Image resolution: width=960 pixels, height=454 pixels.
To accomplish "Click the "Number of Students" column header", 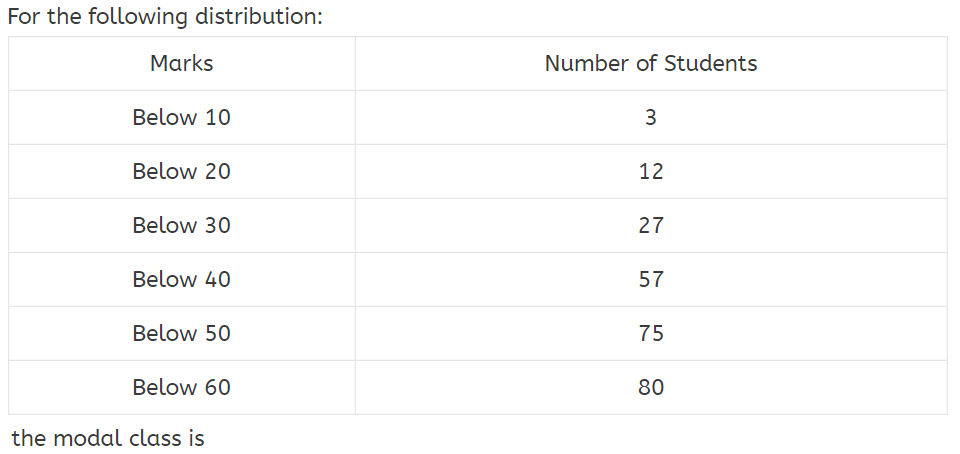I will click(x=651, y=64).
